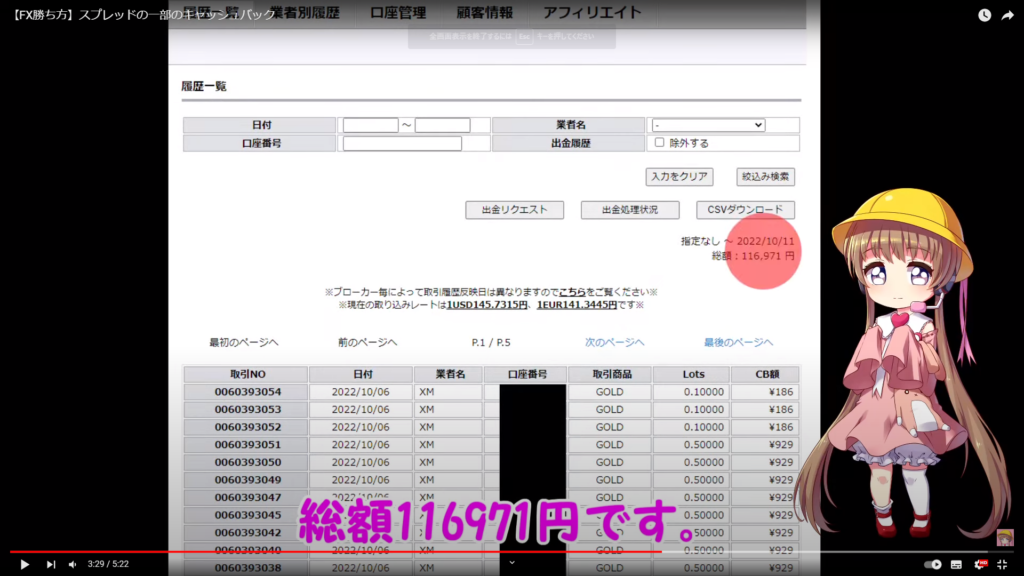
Task: Click the 出金リクエスト button
Action: tap(515, 210)
